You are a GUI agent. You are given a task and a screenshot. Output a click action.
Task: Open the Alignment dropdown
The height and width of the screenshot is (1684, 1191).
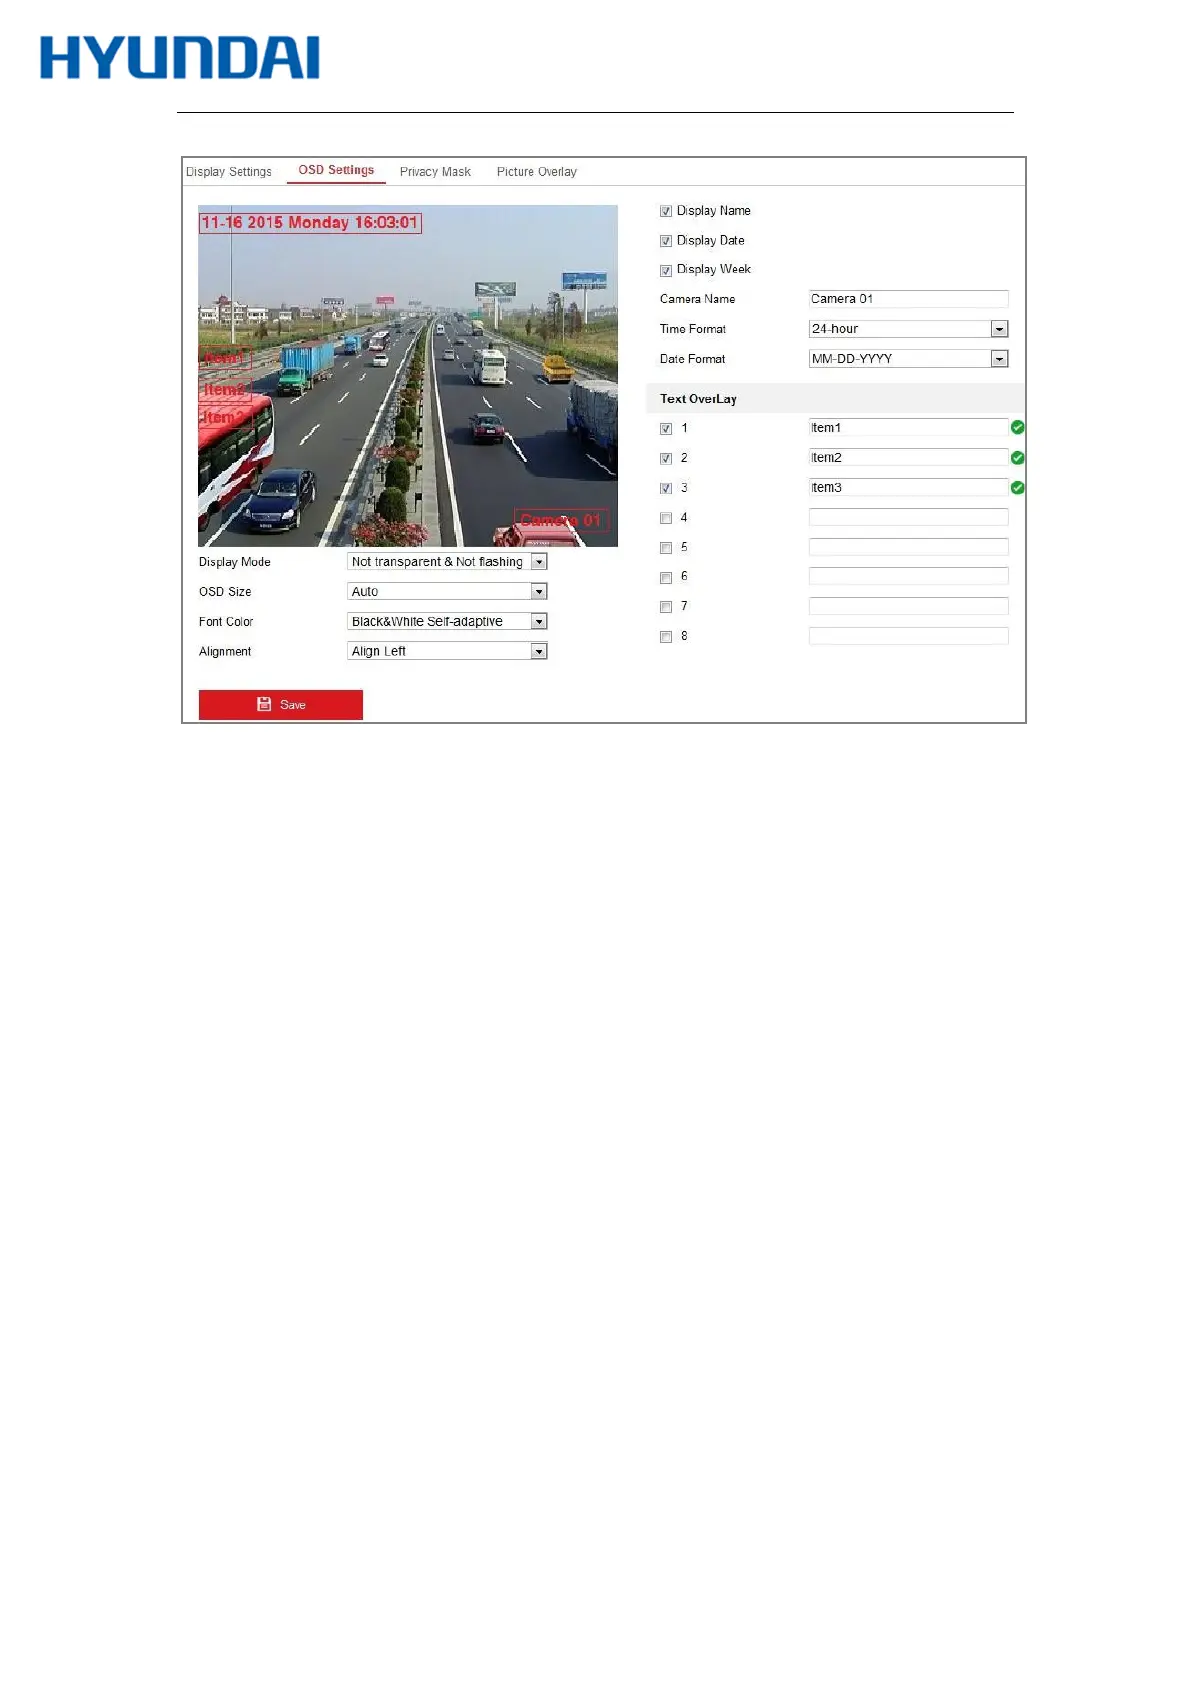[447, 651]
